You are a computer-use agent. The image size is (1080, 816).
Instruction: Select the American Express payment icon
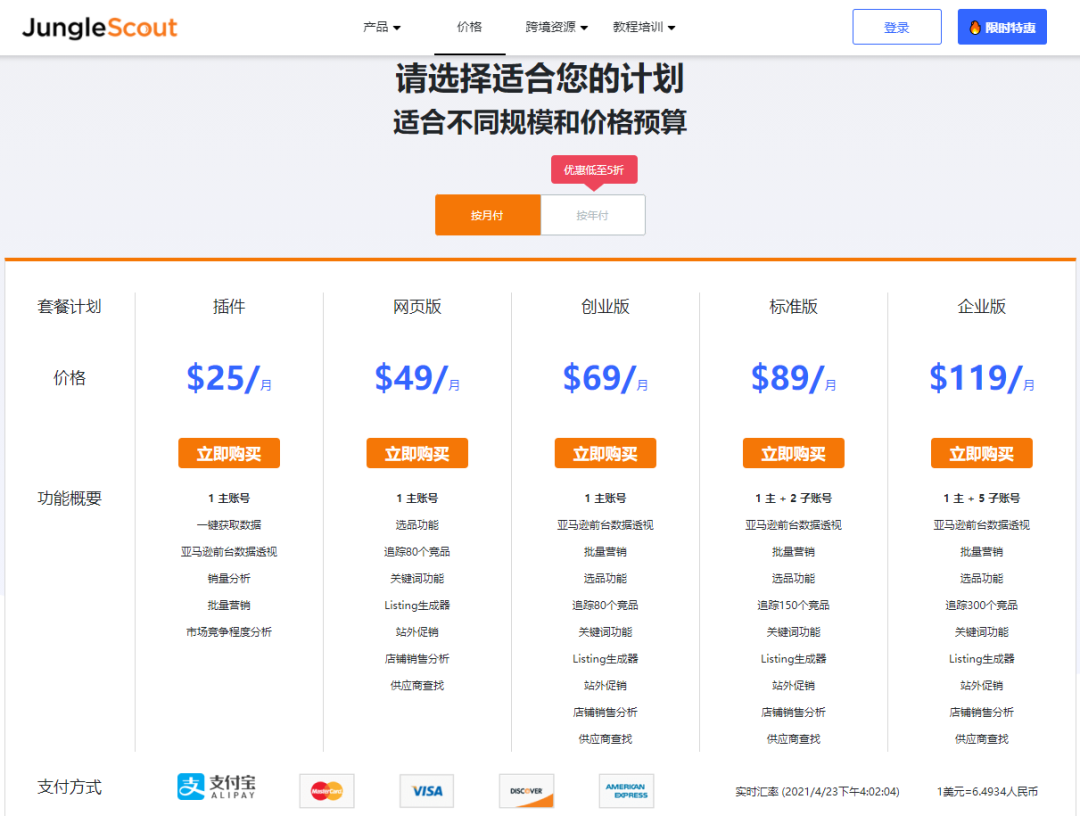(626, 790)
